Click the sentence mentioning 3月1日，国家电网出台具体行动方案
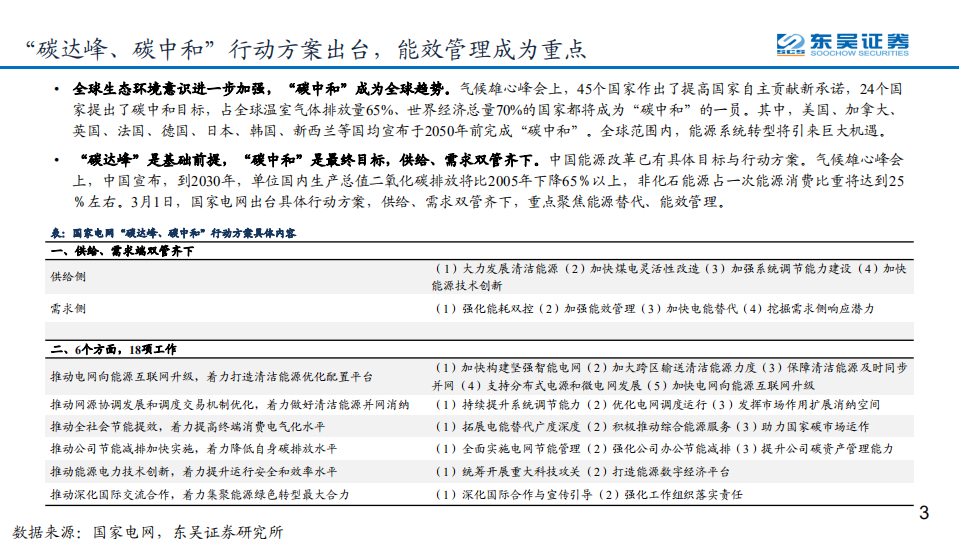Viewport: 959px width, 539px height. [428, 202]
